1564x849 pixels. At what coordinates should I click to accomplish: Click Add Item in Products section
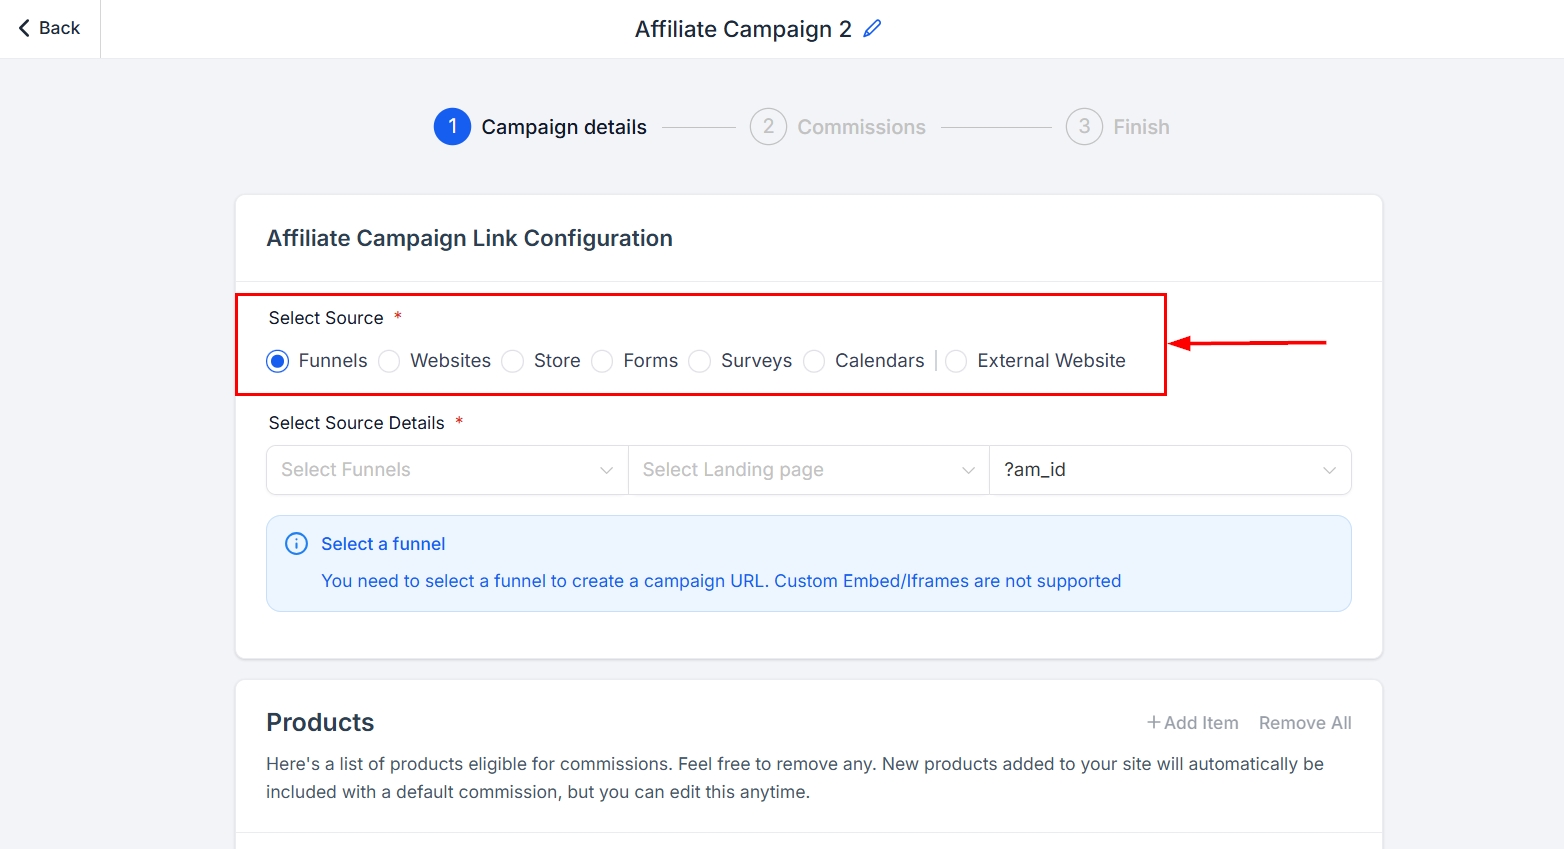click(x=1192, y=723)
